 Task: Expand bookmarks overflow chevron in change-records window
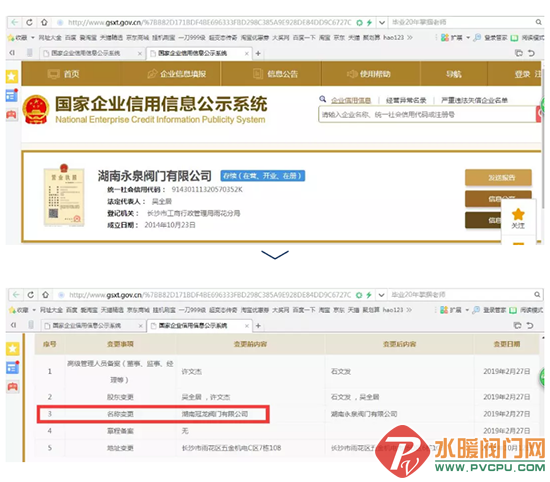pyautogui.click(x=409, y=310)
